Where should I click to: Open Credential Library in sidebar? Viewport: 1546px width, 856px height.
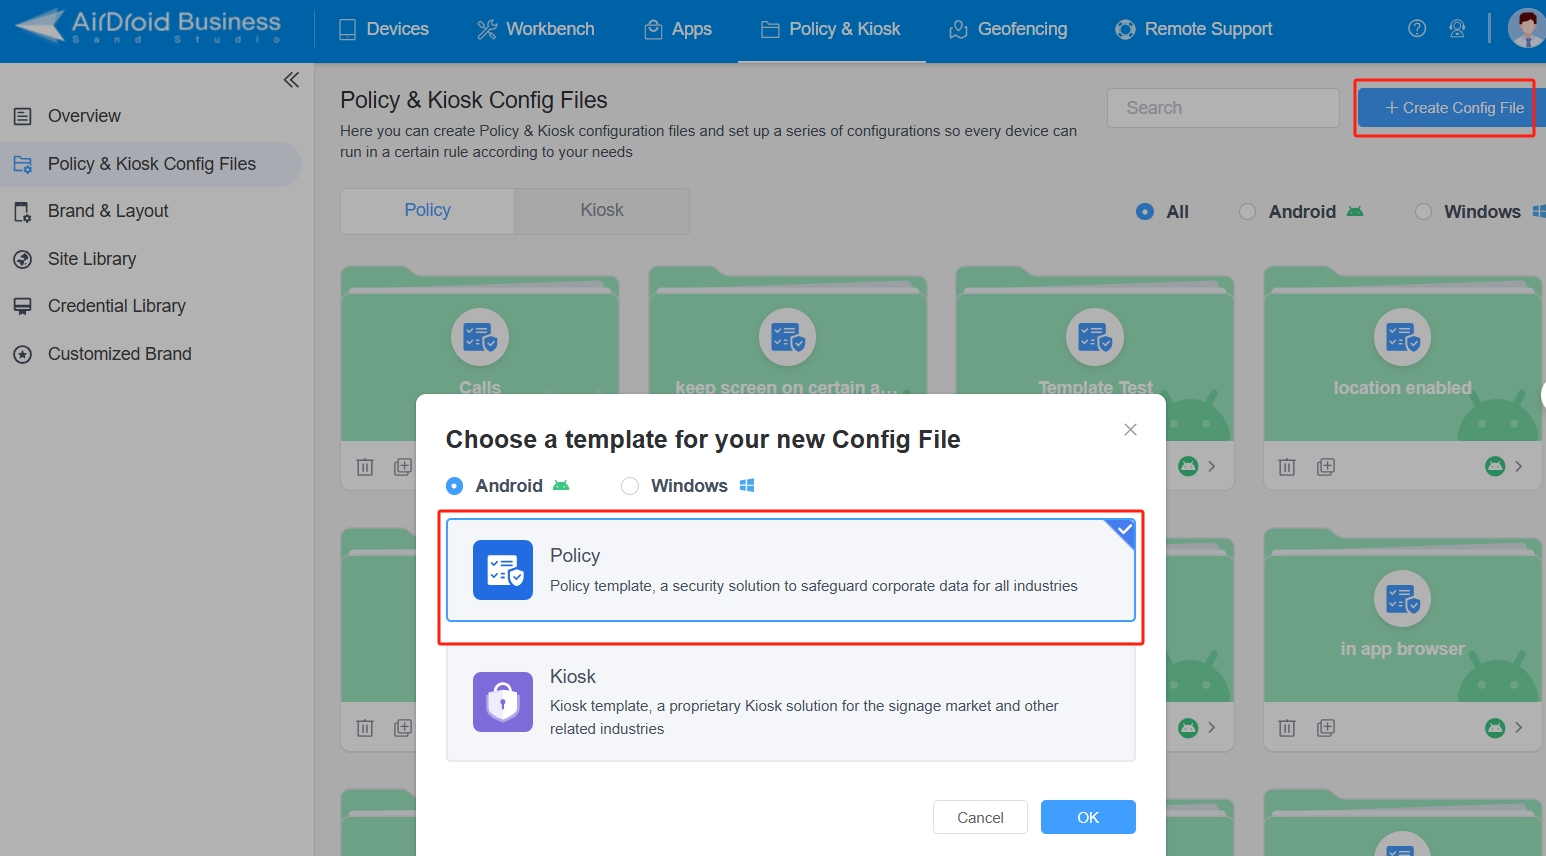pyautogui.click(x=151, y=306)
